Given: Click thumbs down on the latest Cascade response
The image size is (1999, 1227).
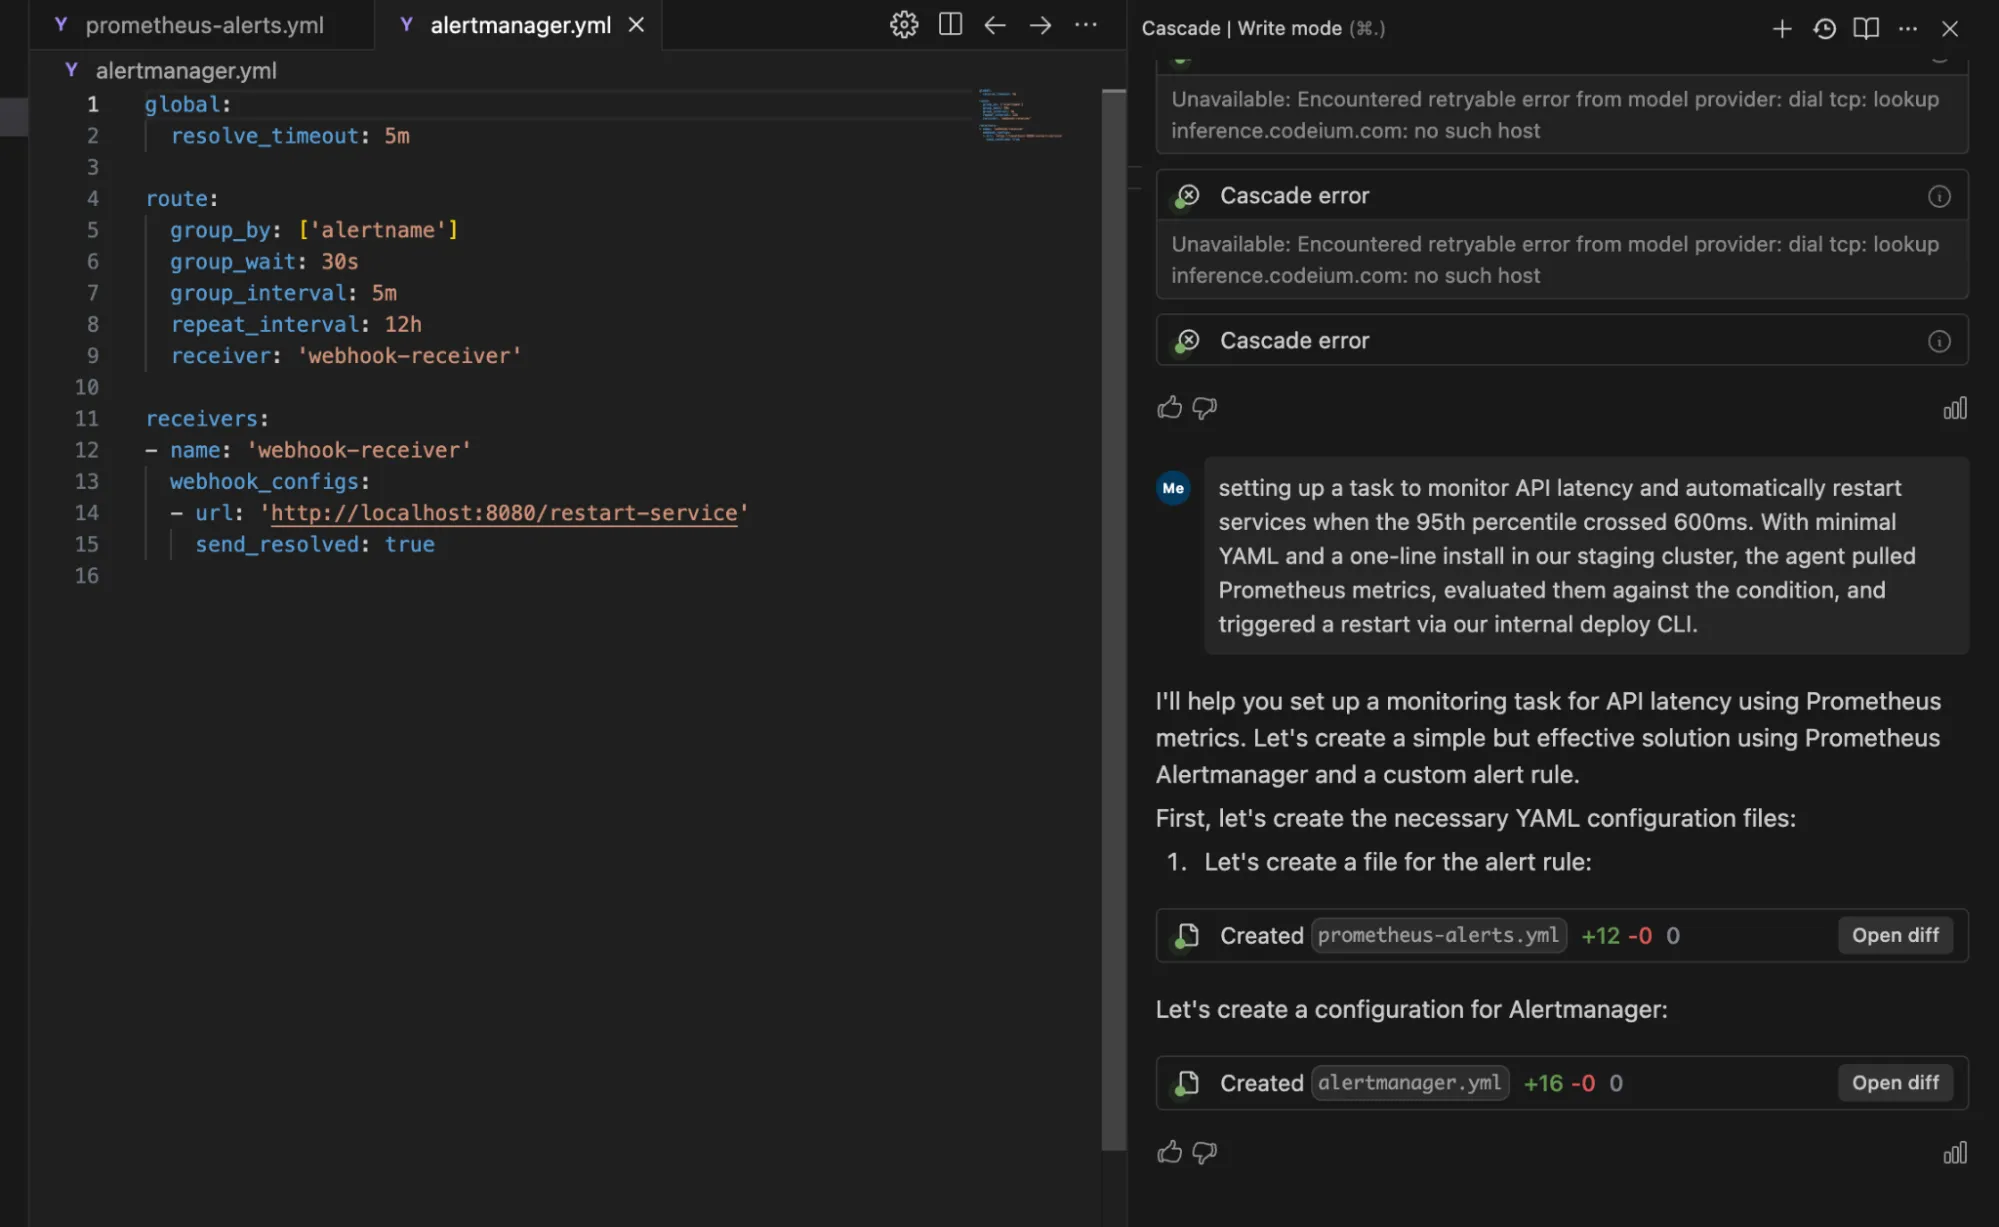Looking at the screenshot, I should [x=1205, y=1152].
